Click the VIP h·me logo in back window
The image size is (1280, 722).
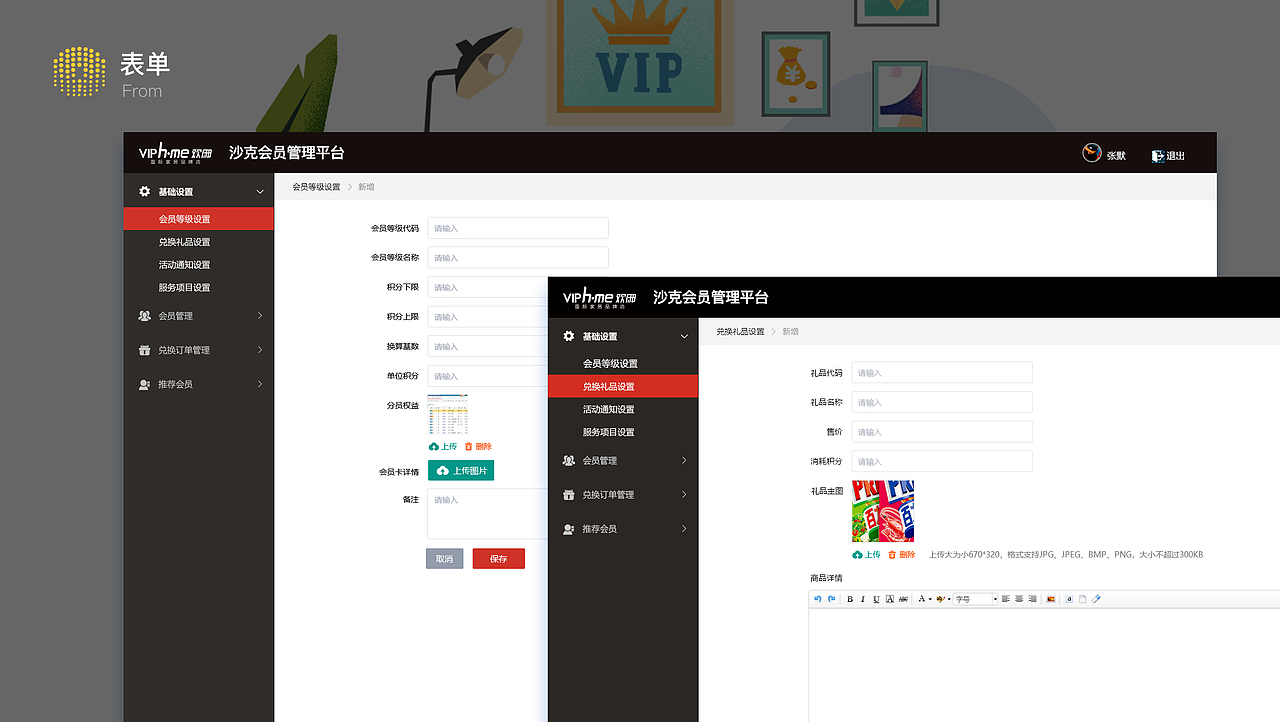click(x=175, y=153)
